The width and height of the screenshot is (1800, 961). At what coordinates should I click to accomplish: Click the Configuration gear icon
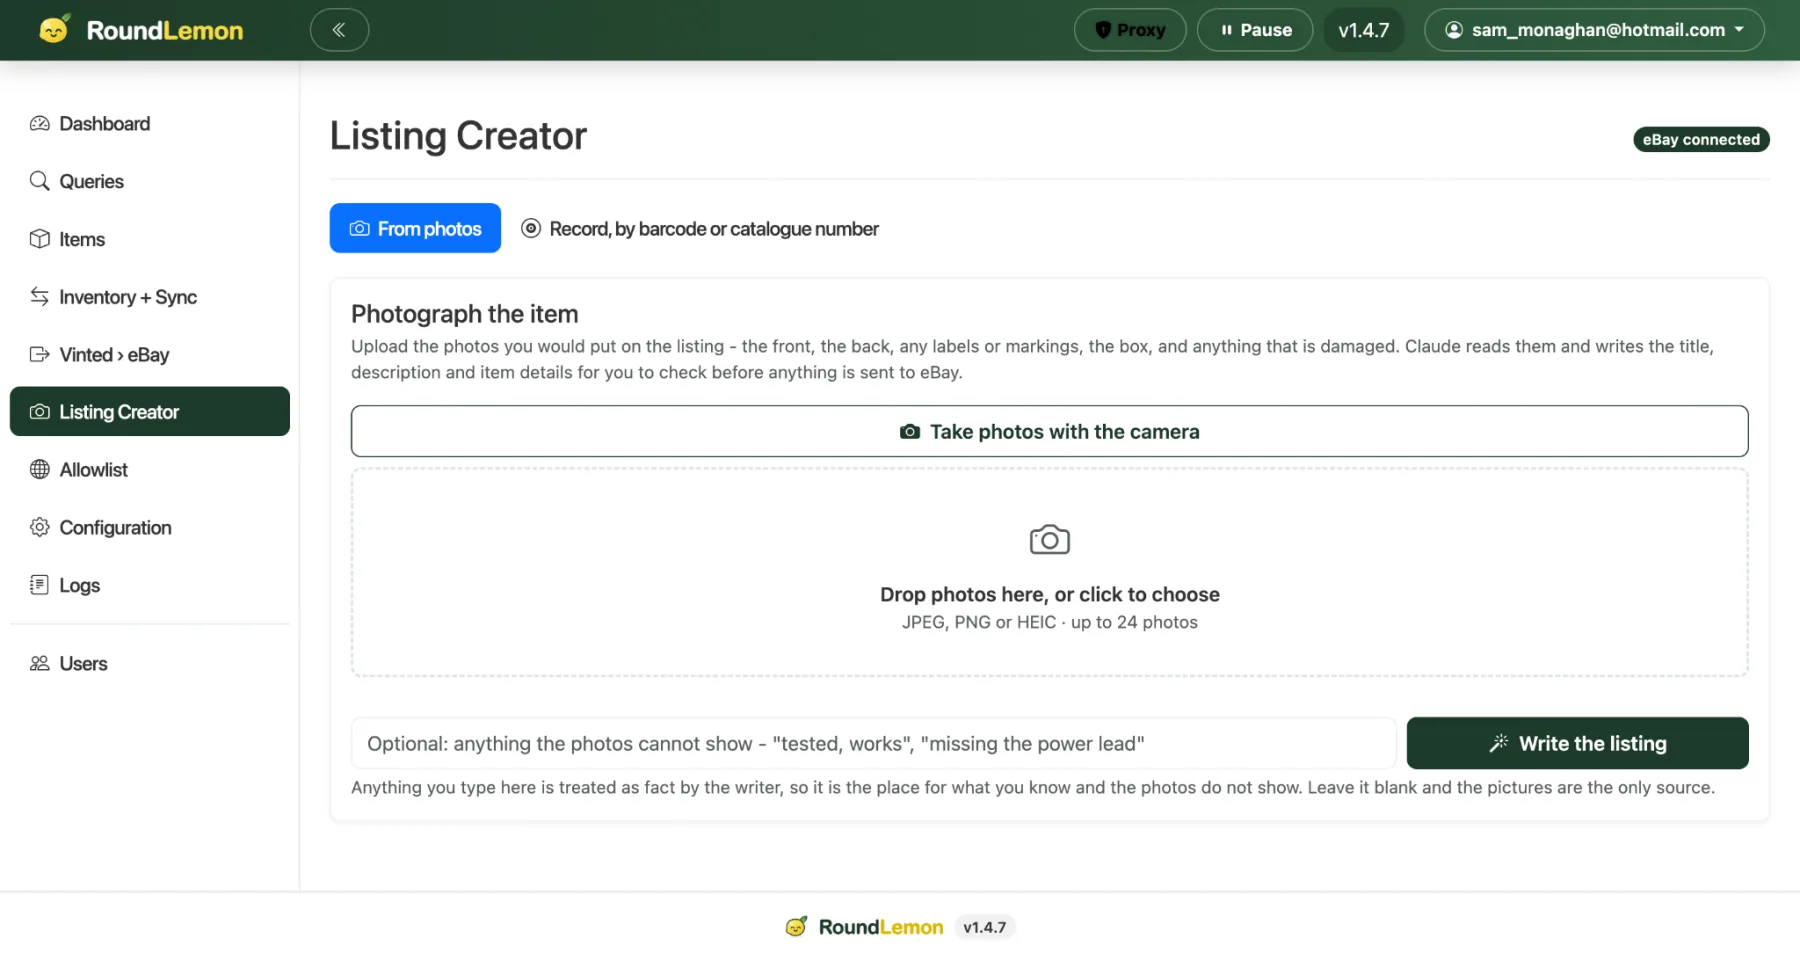40,527
